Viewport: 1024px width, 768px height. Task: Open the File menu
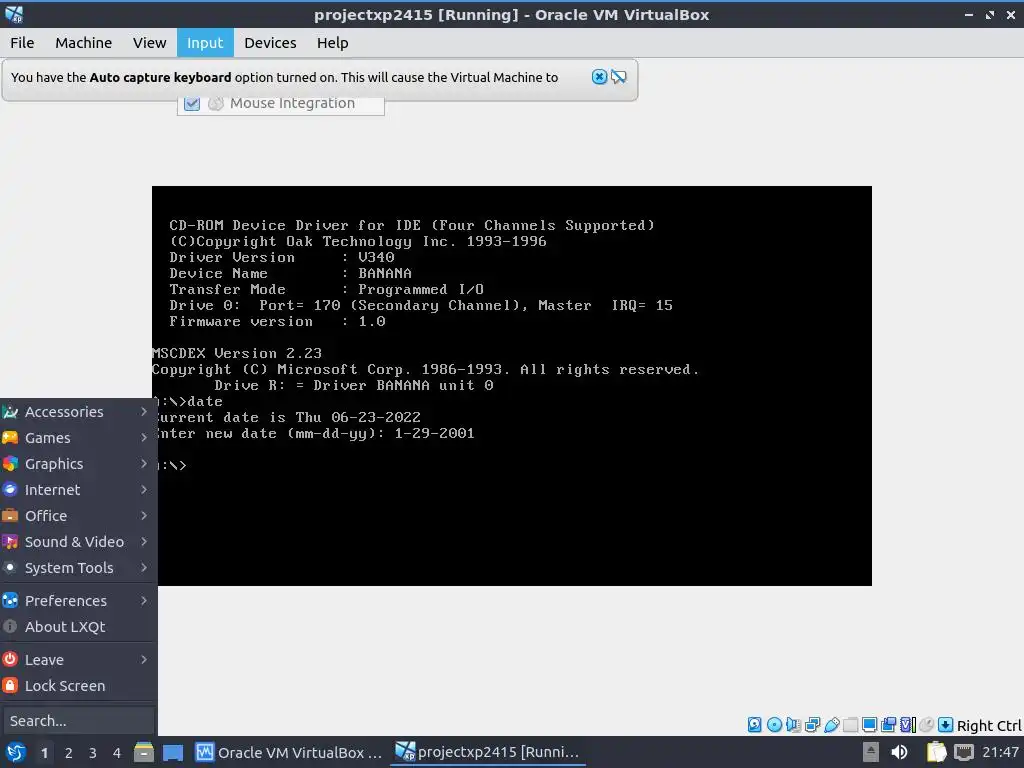point(22,43)
